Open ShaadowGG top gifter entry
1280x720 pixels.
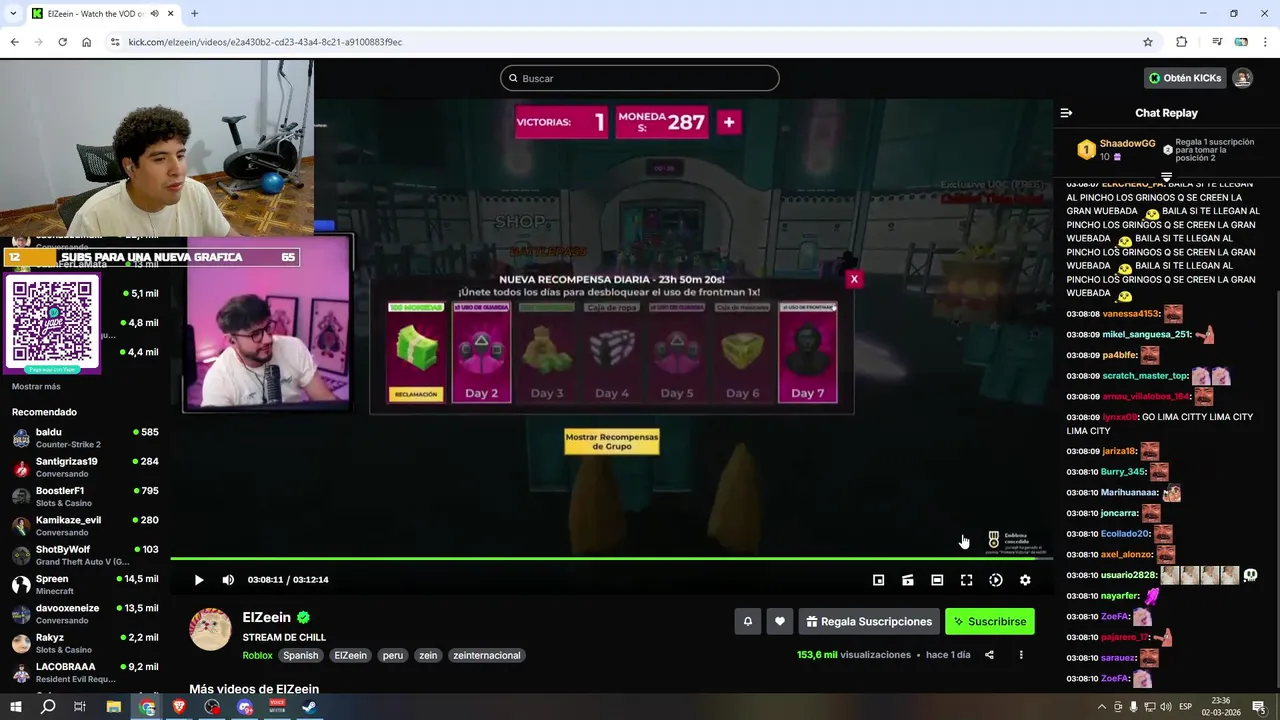pyautogui.click(x=1116, y=150)
